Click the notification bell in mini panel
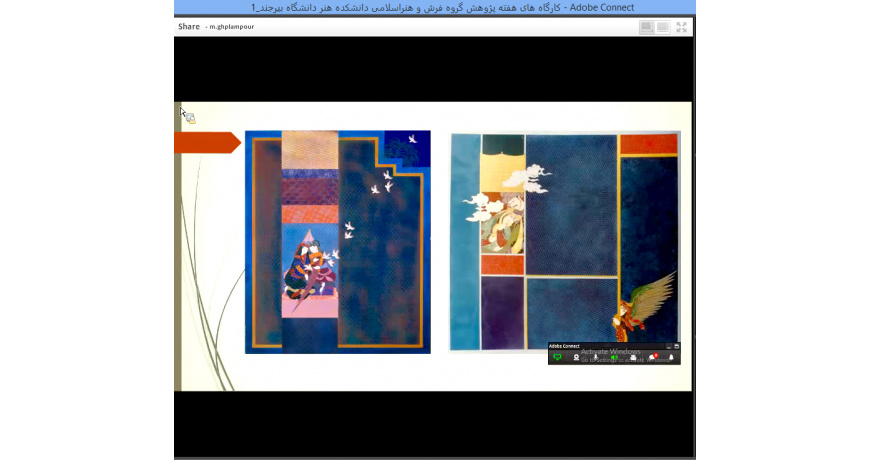 click(x=671, y=357)
